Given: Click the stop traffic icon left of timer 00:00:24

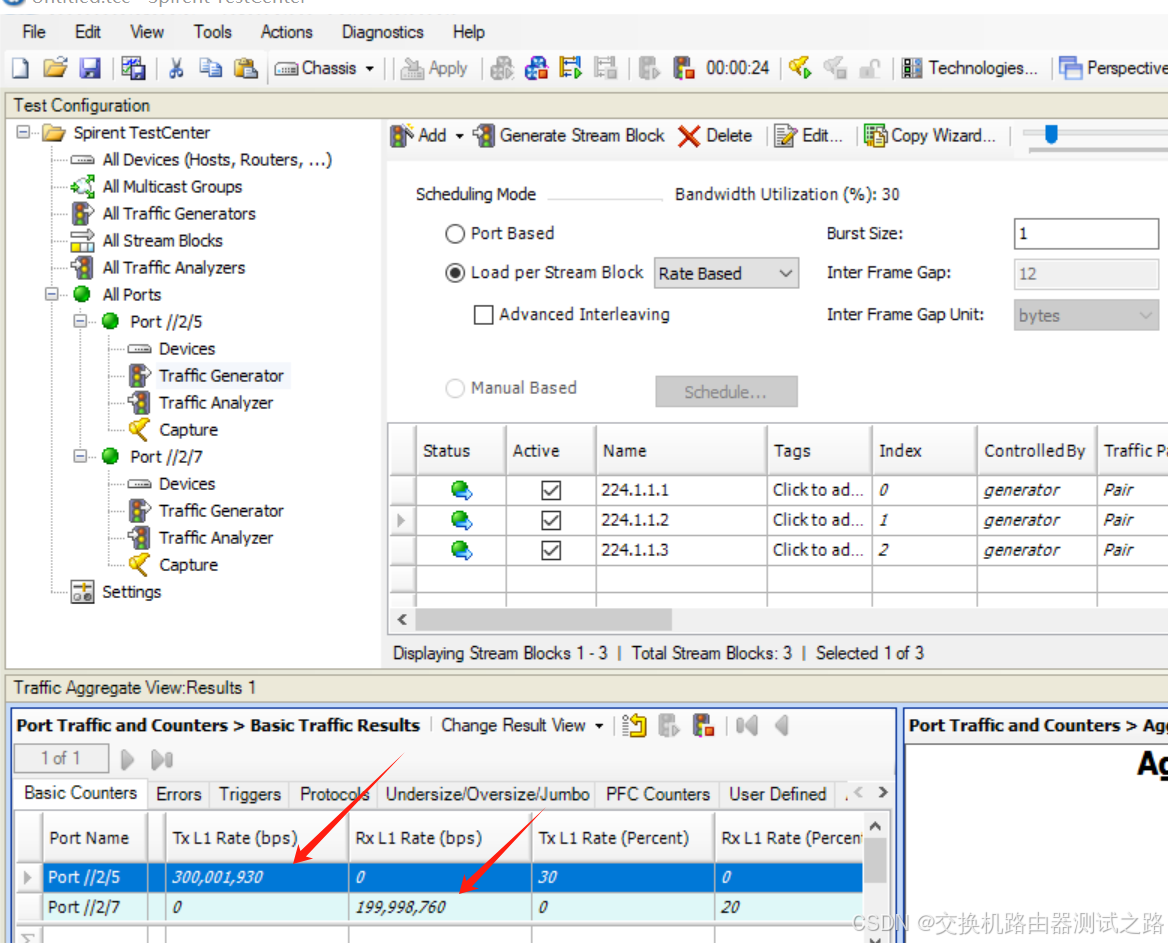Looking at the screenshot, I should (x=684, y=69).
